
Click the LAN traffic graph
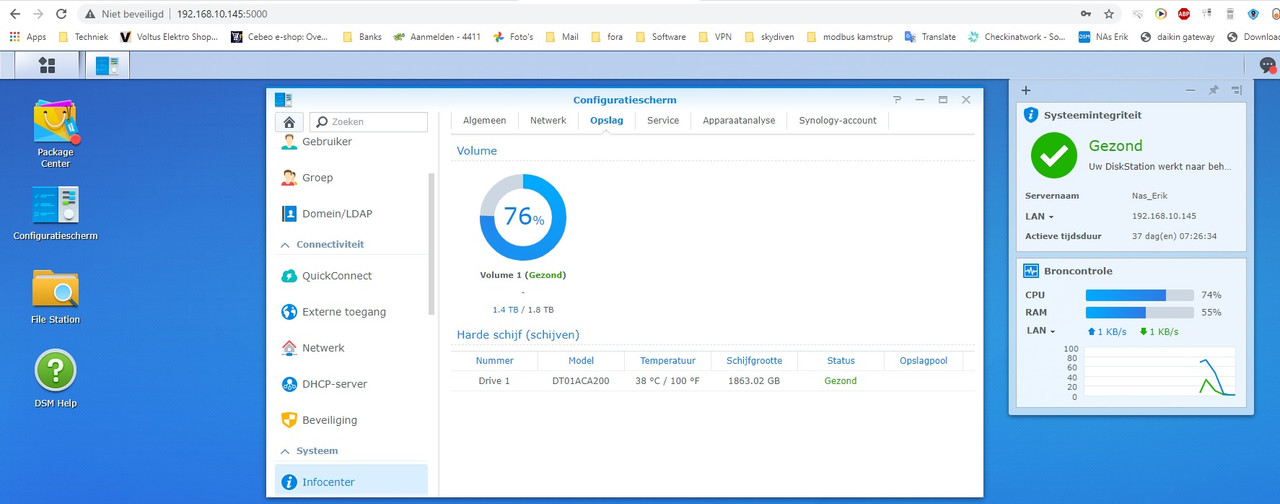(x=1162, y=372)
